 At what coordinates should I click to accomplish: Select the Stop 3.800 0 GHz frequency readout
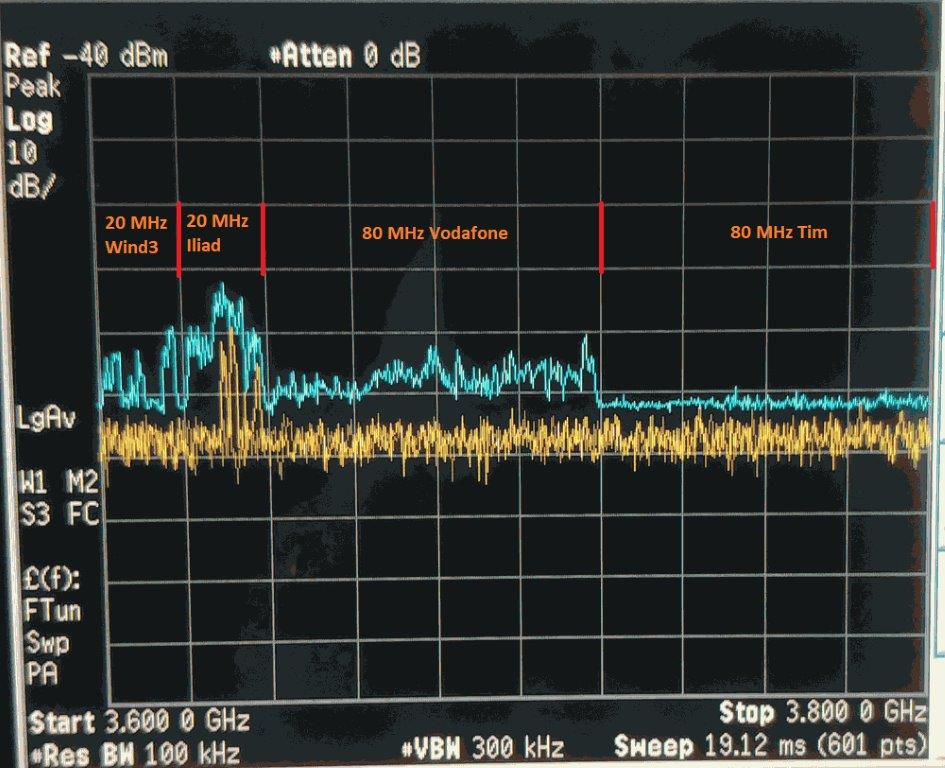click(x=823, y=713)
